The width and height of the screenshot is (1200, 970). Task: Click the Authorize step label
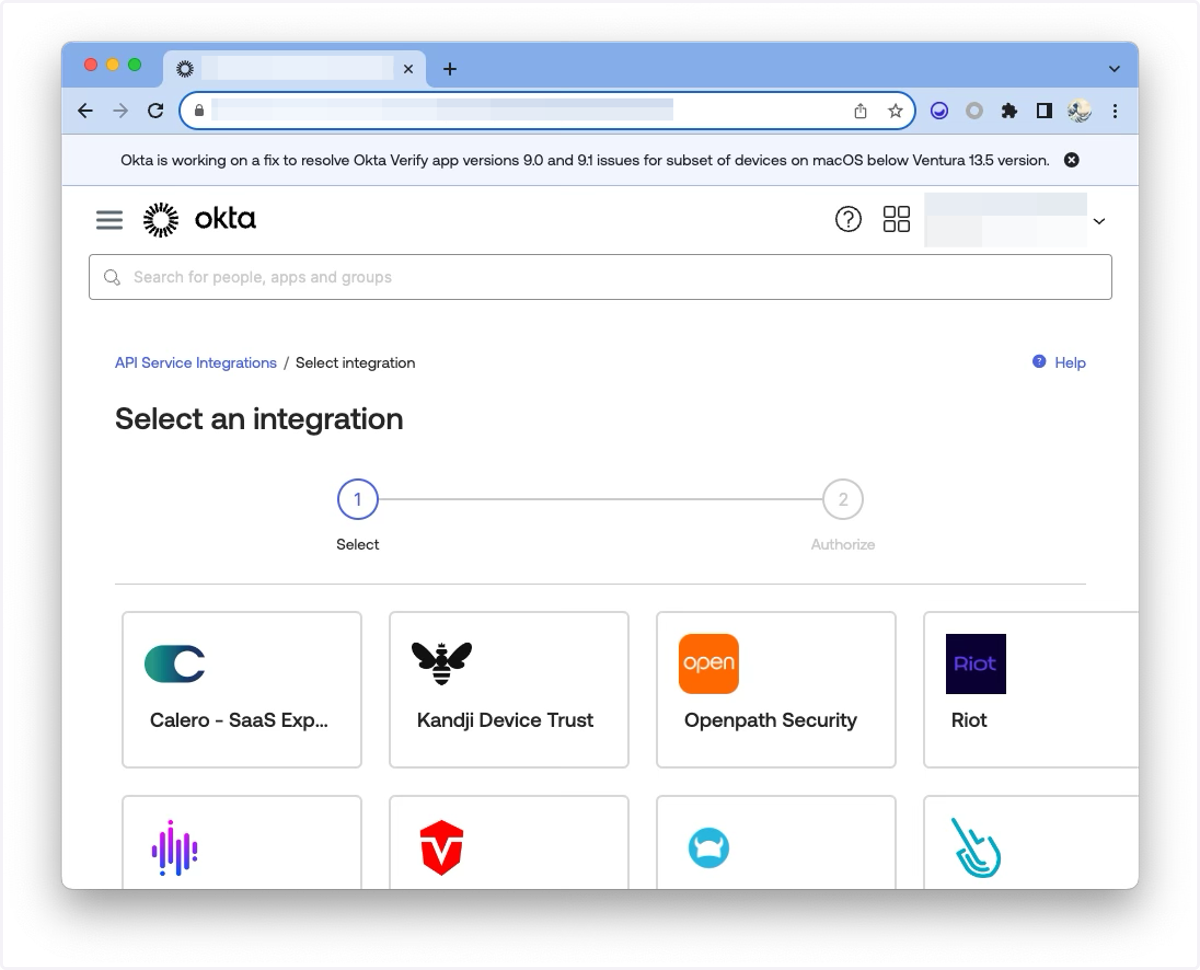pyautogui.click(x=843, y=545)
